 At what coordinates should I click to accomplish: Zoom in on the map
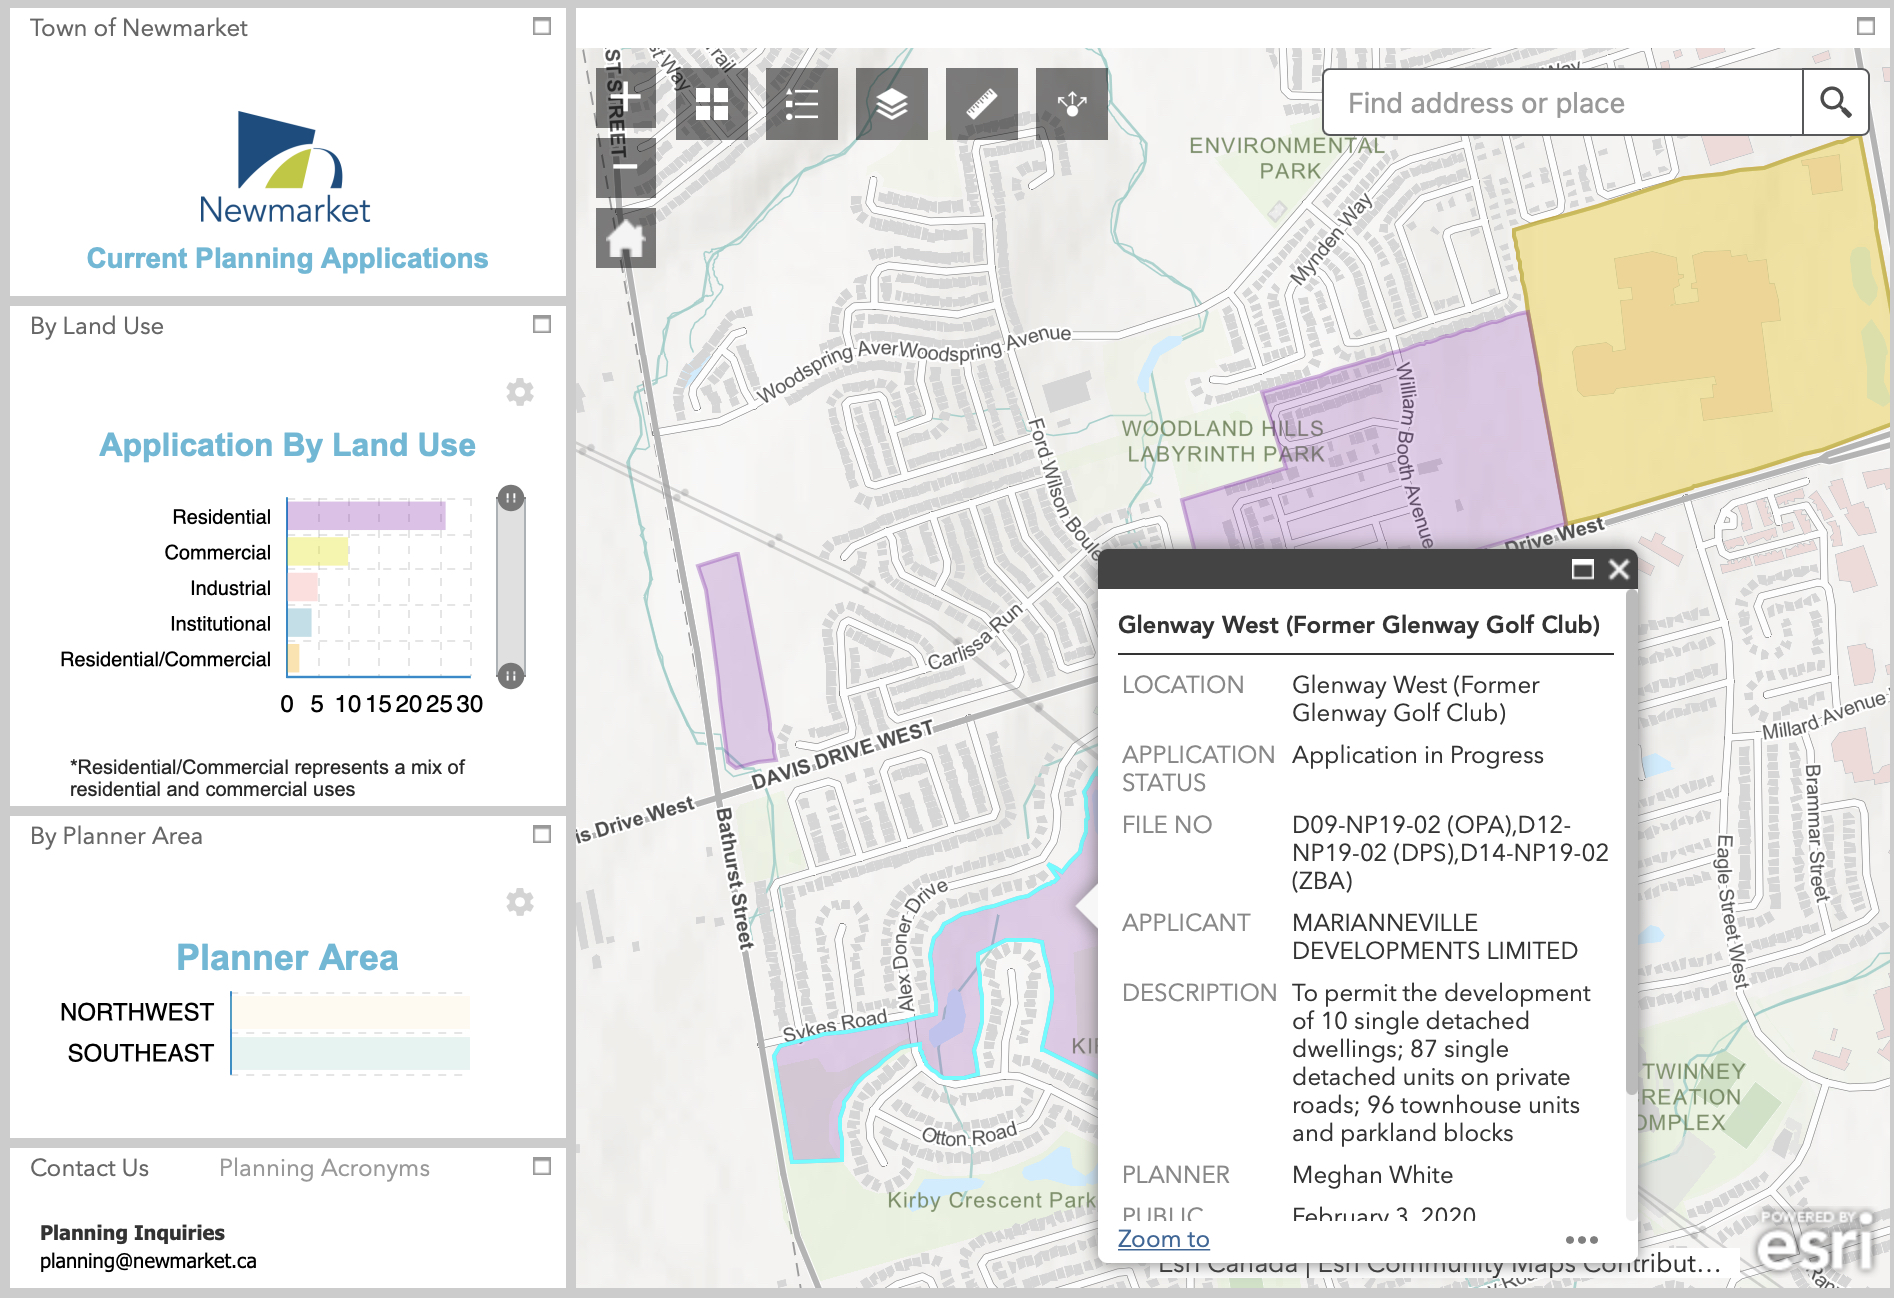(x=626, y=98)
